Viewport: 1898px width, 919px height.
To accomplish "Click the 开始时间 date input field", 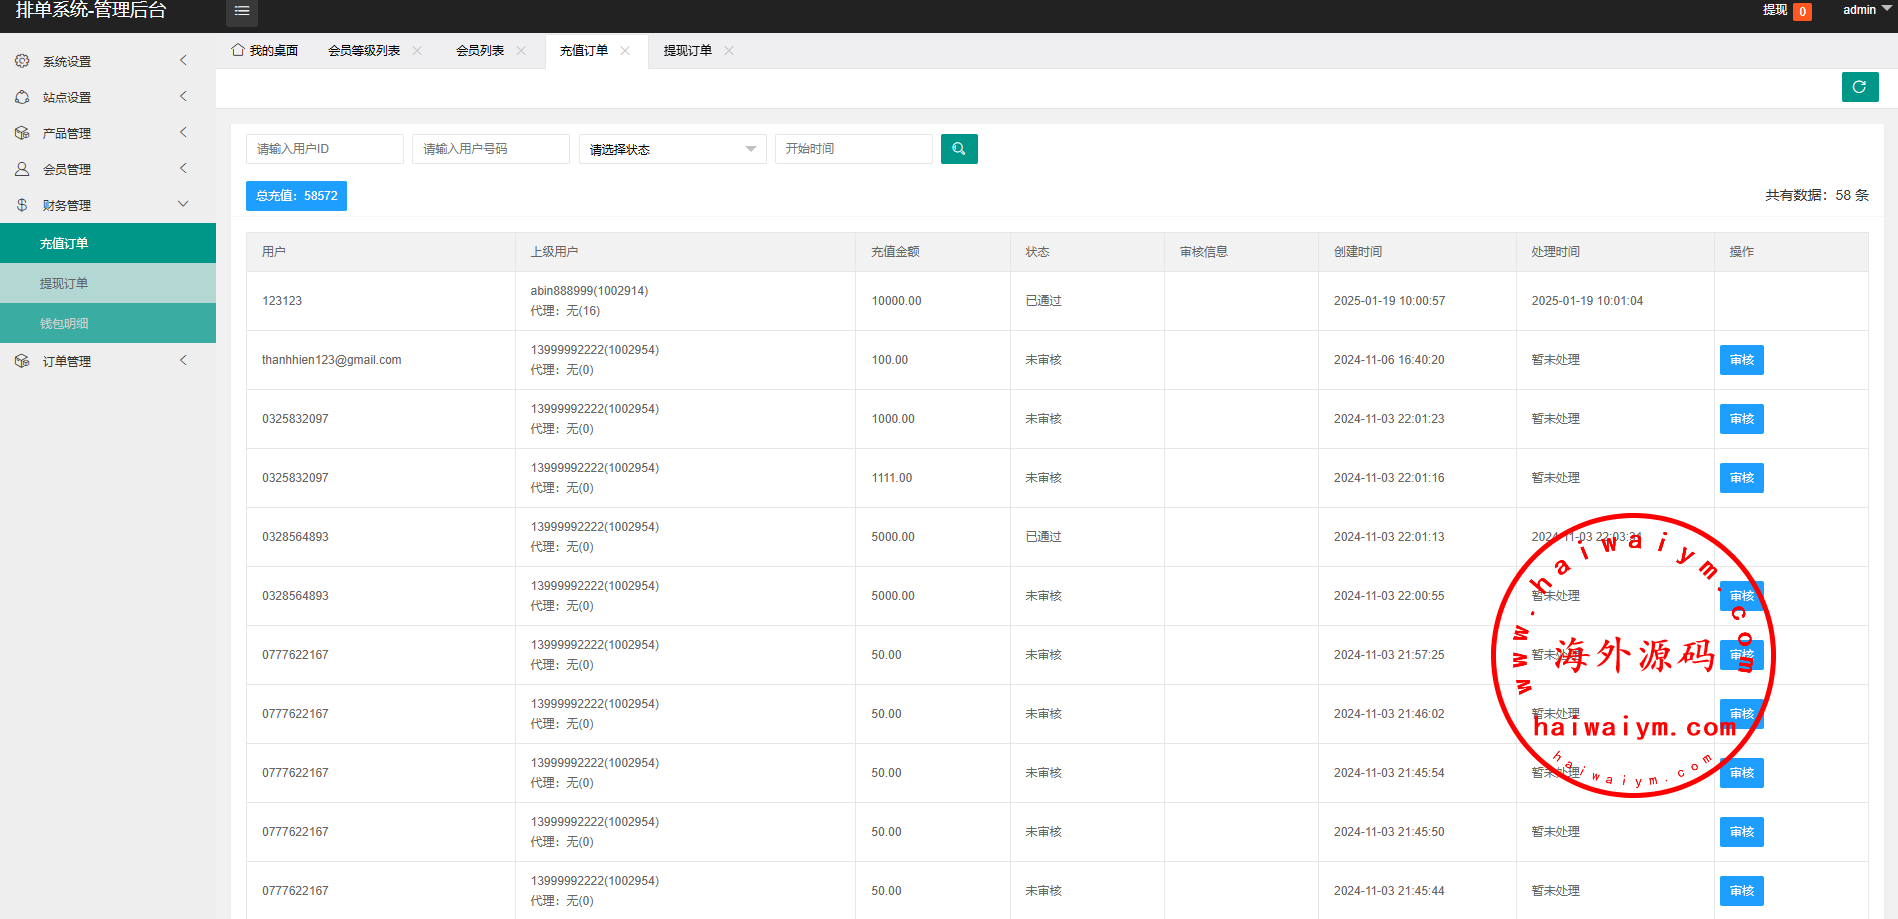I will pos(853,149).
